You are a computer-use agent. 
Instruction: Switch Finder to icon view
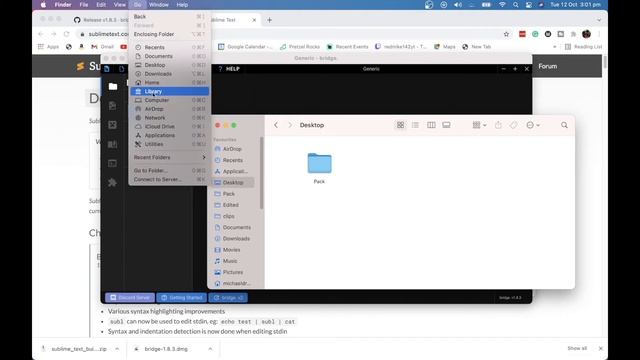pos(400,125)
